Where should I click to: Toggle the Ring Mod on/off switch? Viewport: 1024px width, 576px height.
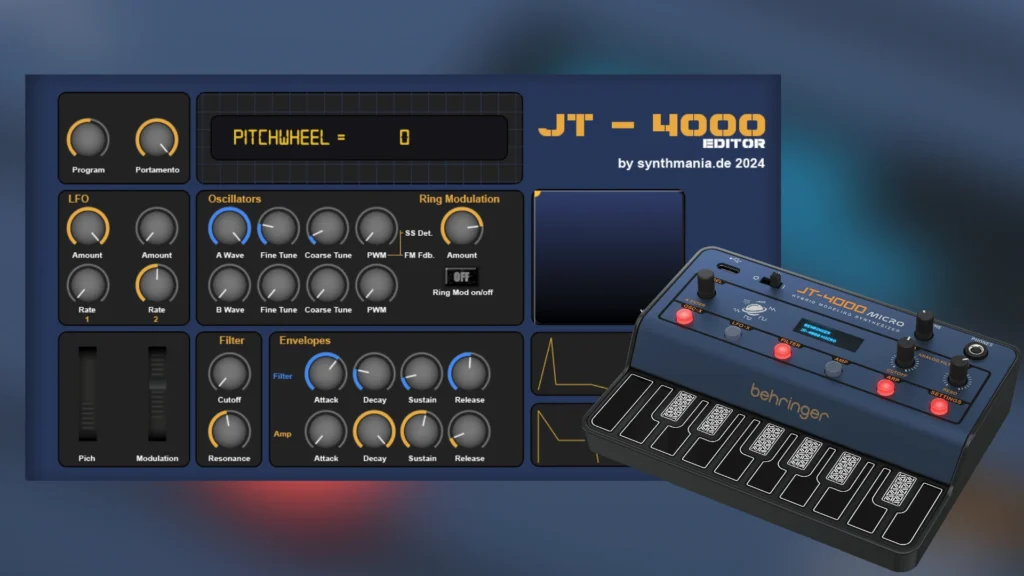[x=461, y=276]
